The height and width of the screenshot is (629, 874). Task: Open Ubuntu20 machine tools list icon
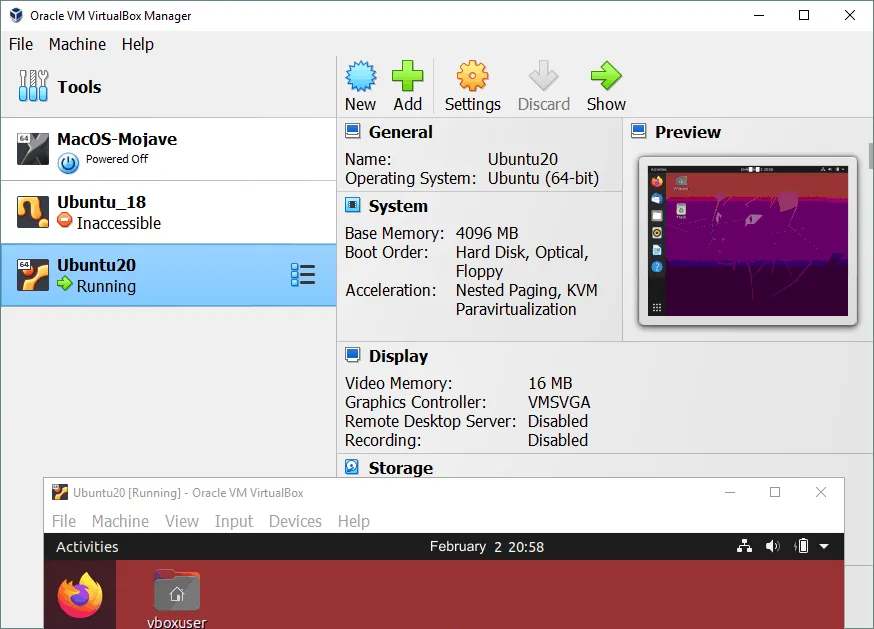[302, 275]
